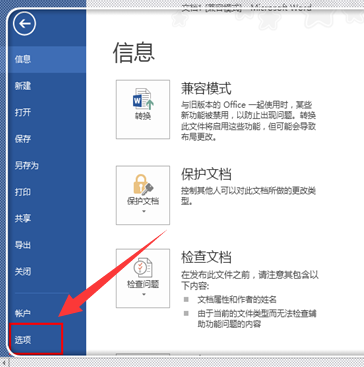364x367 pixels.
Task: Click the 保护文档 lock and key icon
Action: (143, 184)
